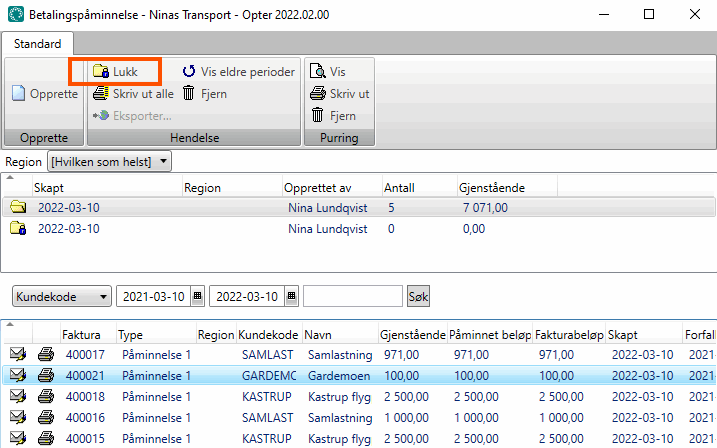
Task: Click Skriv ut alle in Hendelse group
Action: click(133, 94)
